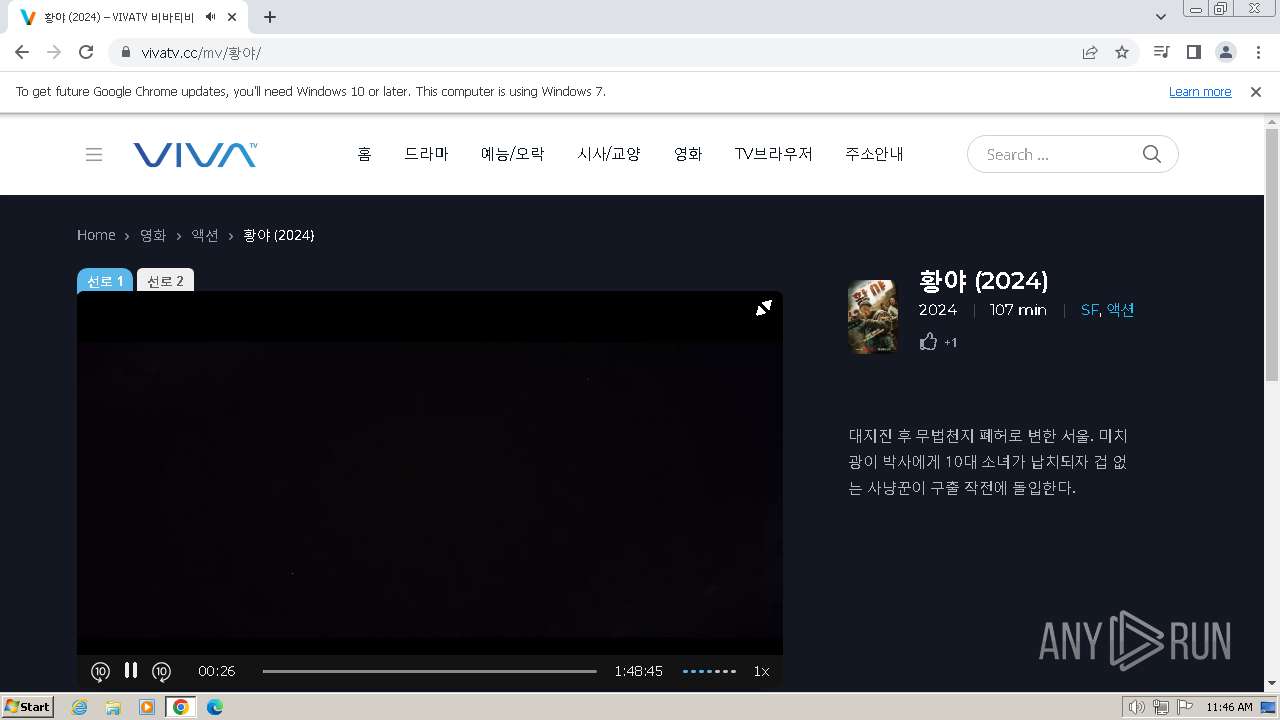This screenshot has width=1280, height=720.
Task: Click the search magnifier icon
Action: pos(1152,154)
